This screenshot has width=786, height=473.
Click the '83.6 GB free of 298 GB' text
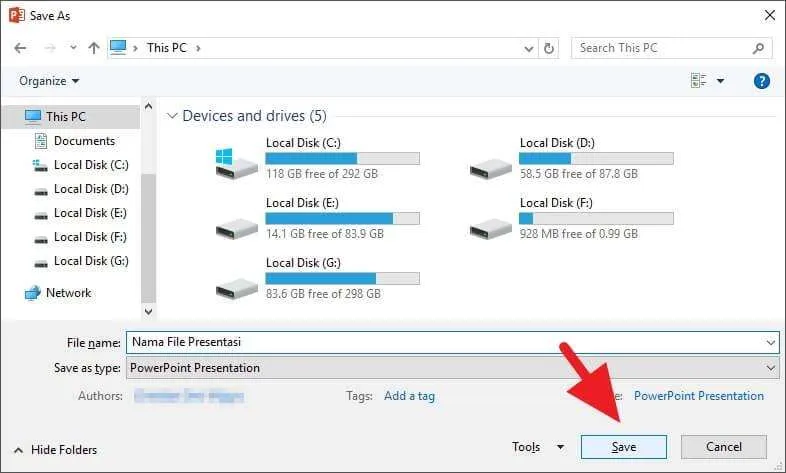pyautogui.click(x=323, y=294)
